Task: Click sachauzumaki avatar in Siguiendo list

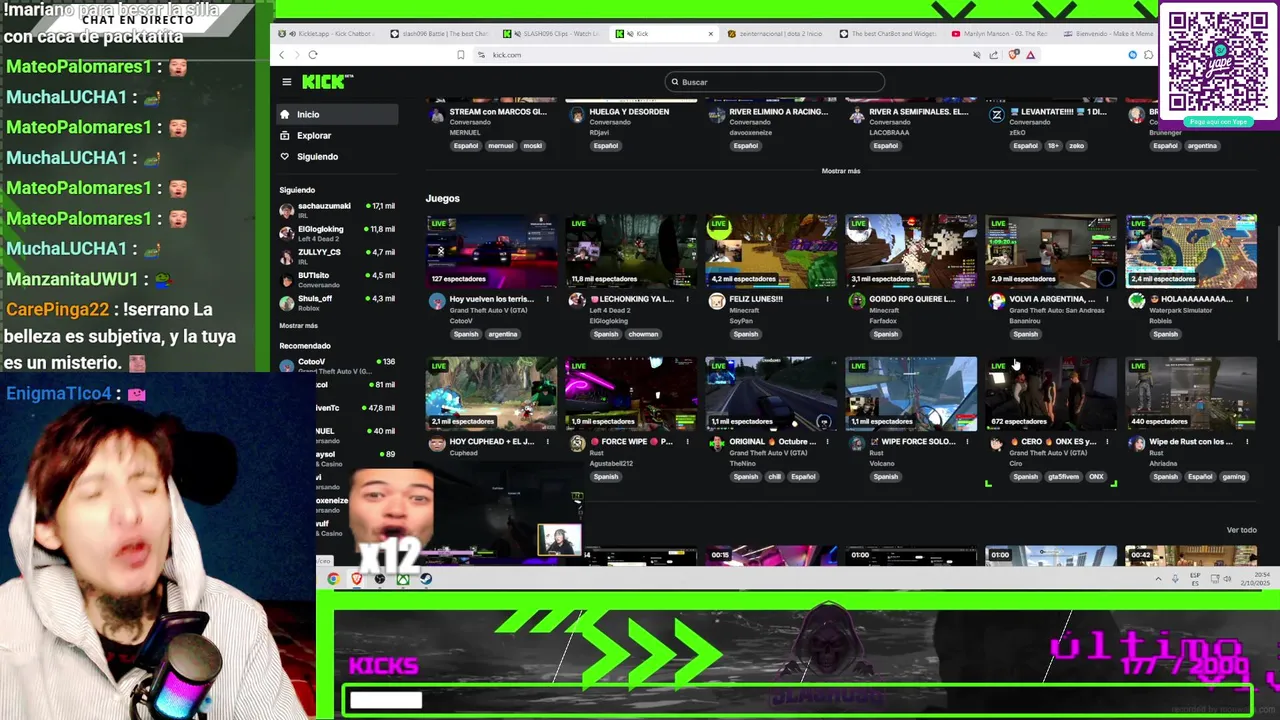Action: (x=287, y=210)
